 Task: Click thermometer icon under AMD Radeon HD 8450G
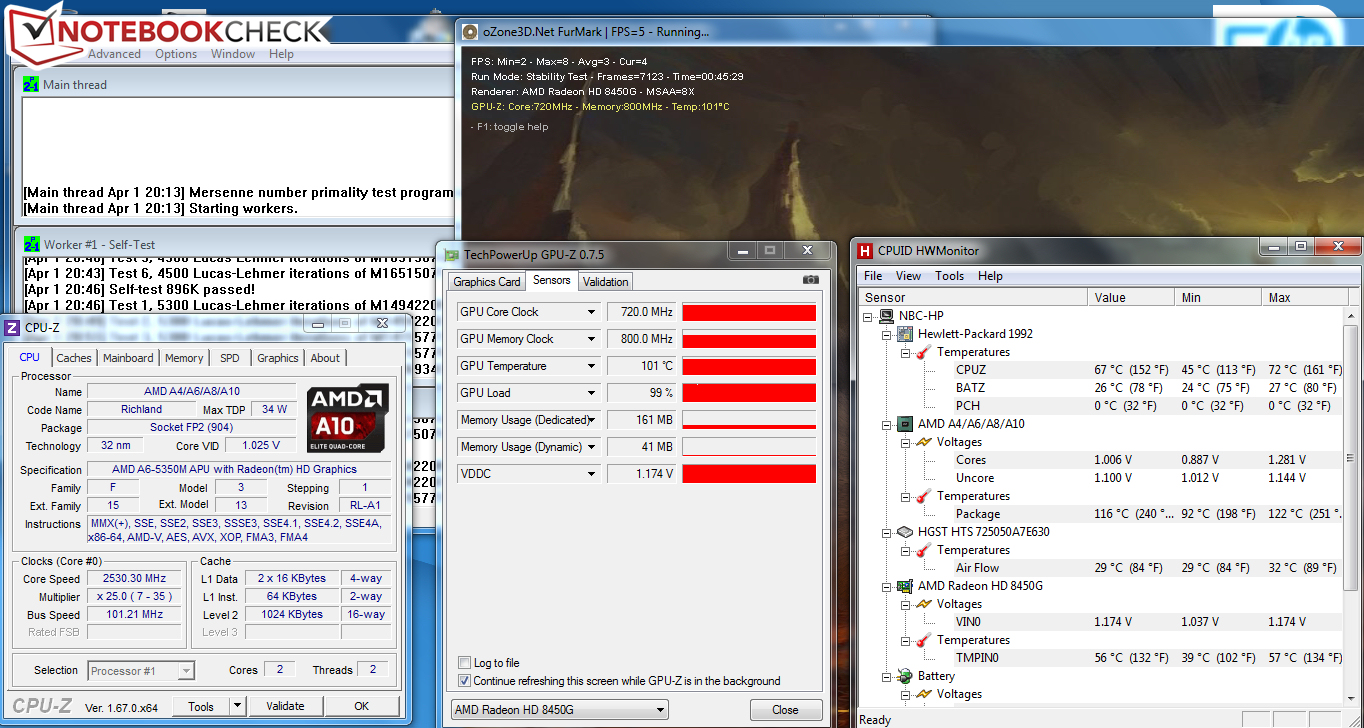(923, 640)
